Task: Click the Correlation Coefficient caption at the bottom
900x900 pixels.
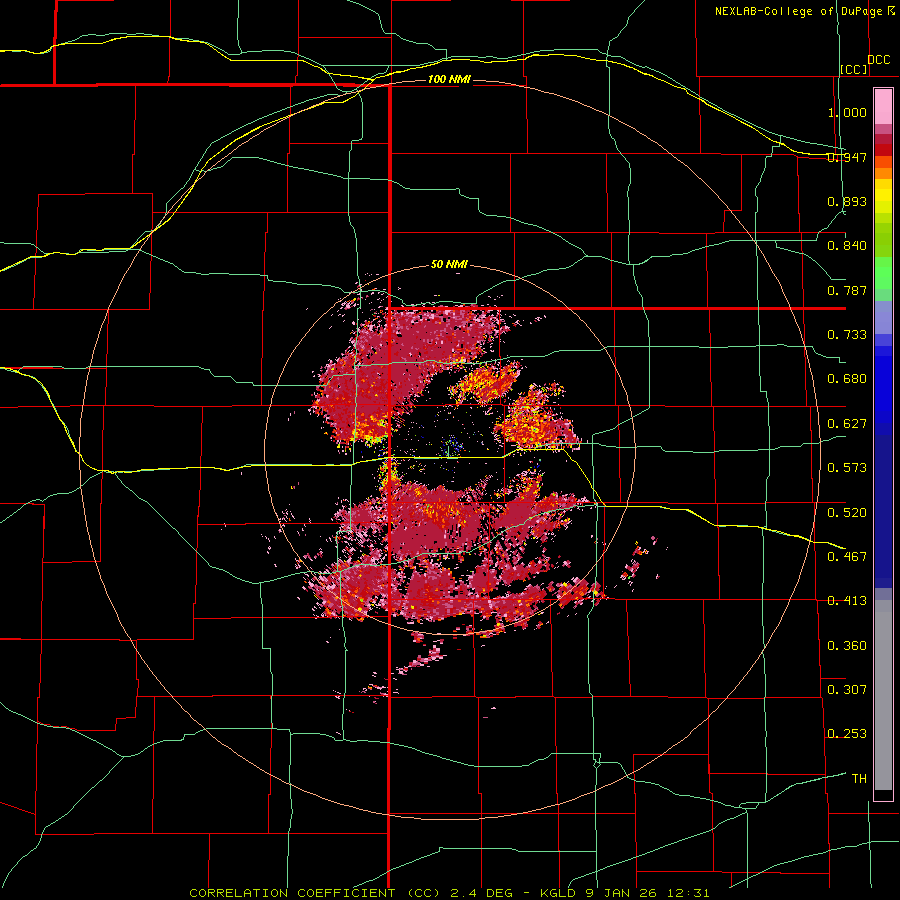Action: [449, 893]
